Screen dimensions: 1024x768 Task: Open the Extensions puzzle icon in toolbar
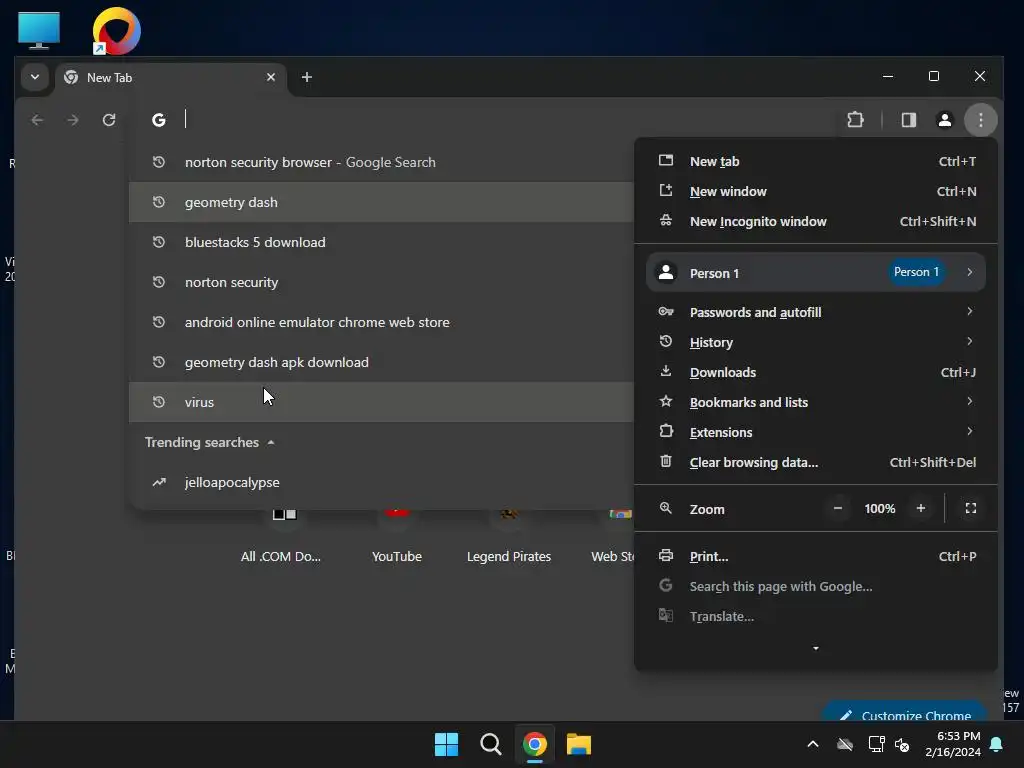(x=855, y=120)
